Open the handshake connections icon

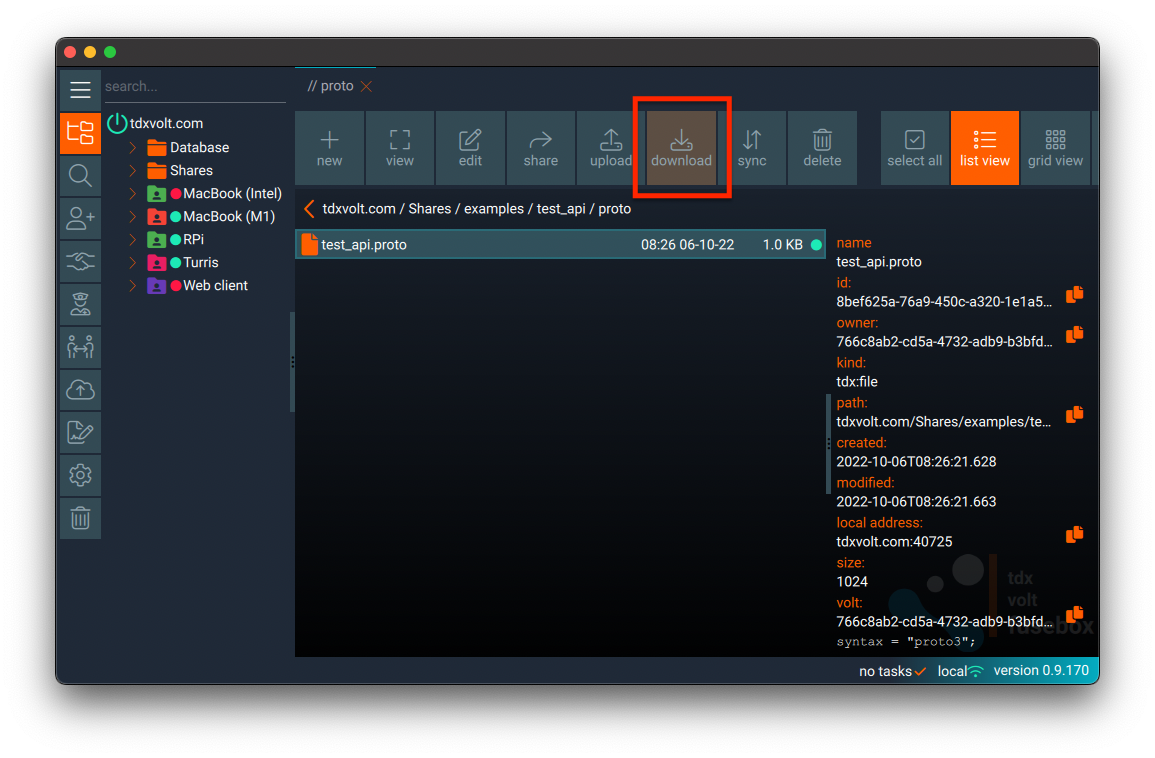point(80,262)
